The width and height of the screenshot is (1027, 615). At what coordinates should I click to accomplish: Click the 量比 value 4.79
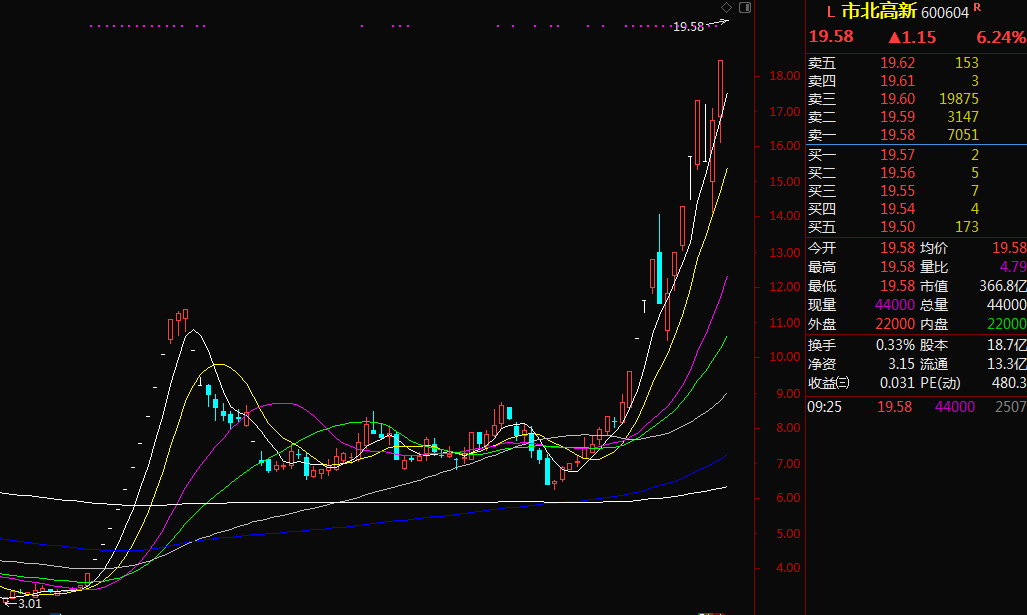point(1013,267)
